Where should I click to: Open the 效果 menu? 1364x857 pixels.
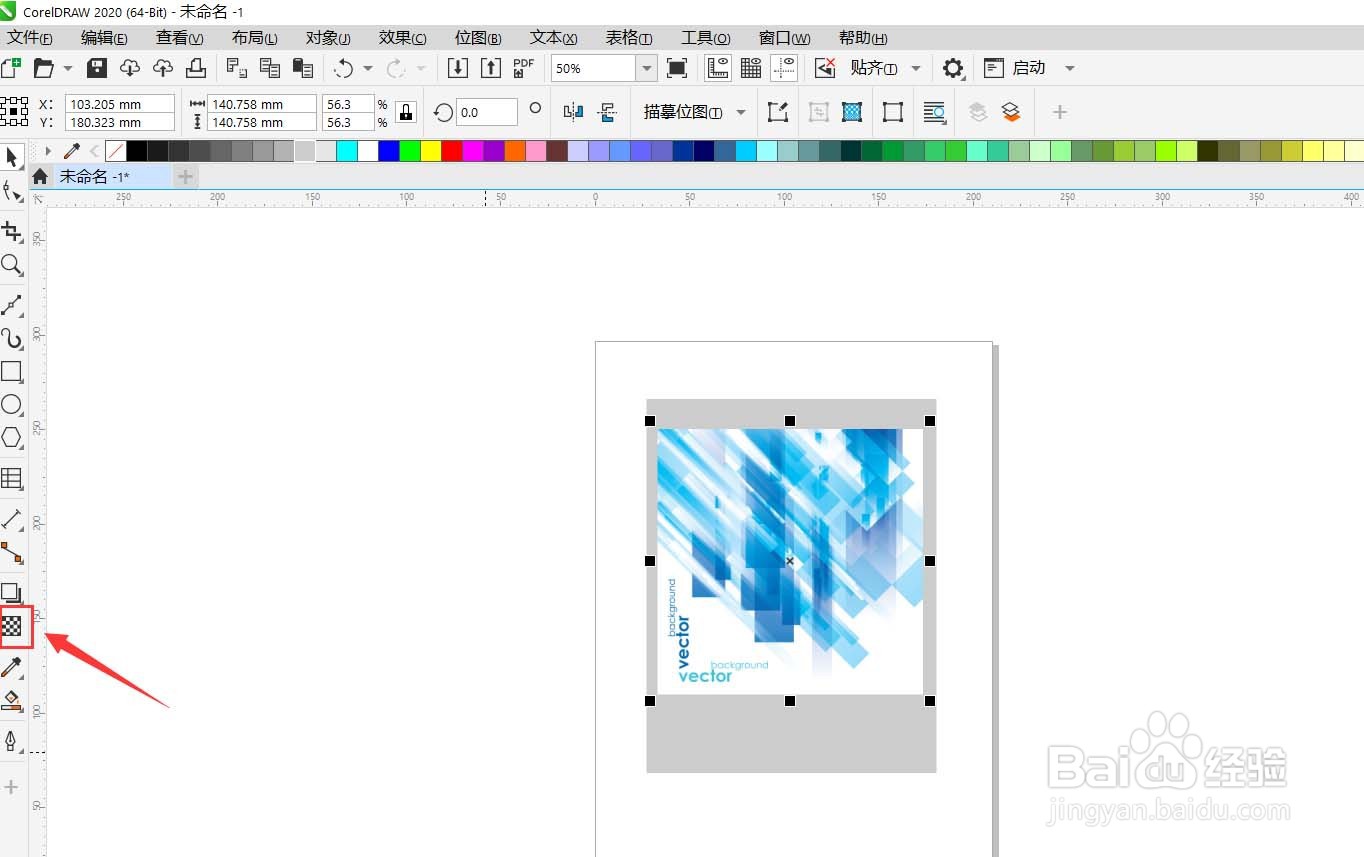(402, 38)
